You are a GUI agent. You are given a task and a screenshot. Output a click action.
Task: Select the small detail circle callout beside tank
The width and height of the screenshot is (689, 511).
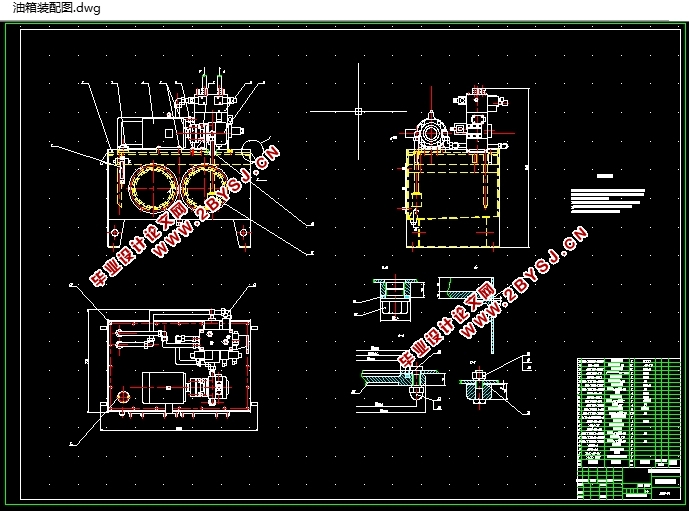(x=252, y=150)
